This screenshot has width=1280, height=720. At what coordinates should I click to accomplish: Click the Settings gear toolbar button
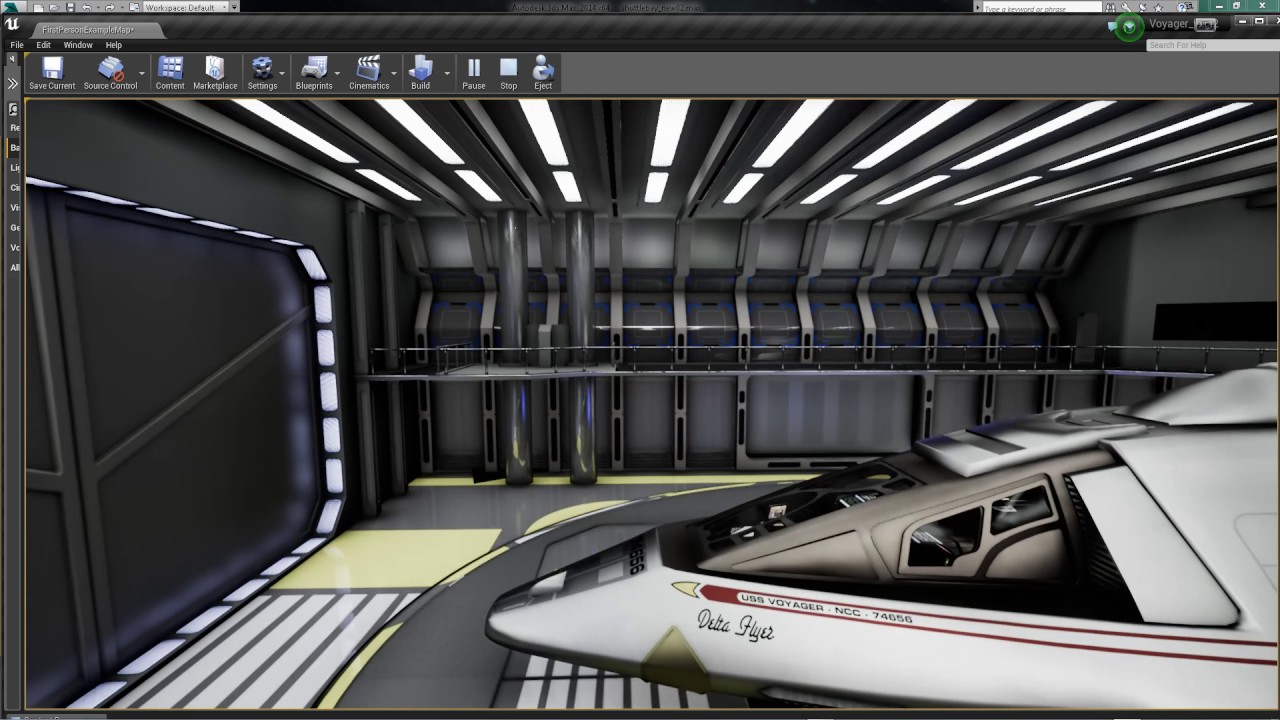click(262, 73)
